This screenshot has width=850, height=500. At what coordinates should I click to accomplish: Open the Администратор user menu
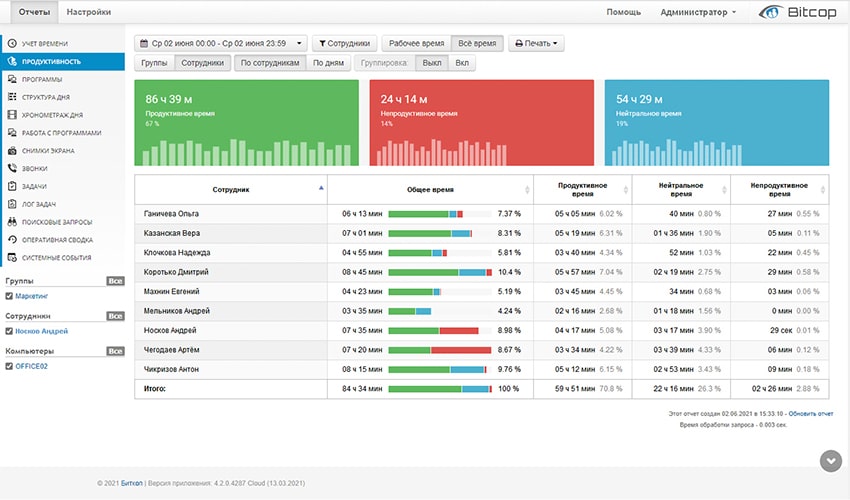(698, 12)
